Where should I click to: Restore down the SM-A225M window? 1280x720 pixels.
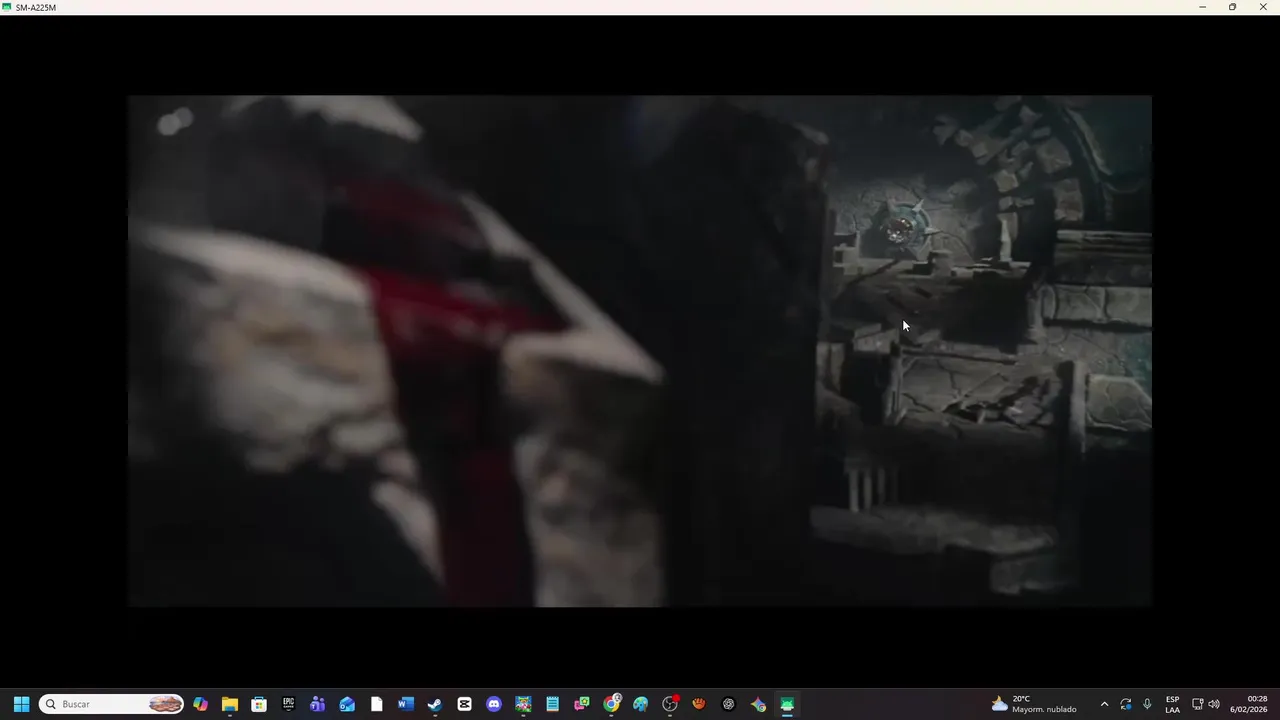pyautogui.click(x=1232, y=7)
